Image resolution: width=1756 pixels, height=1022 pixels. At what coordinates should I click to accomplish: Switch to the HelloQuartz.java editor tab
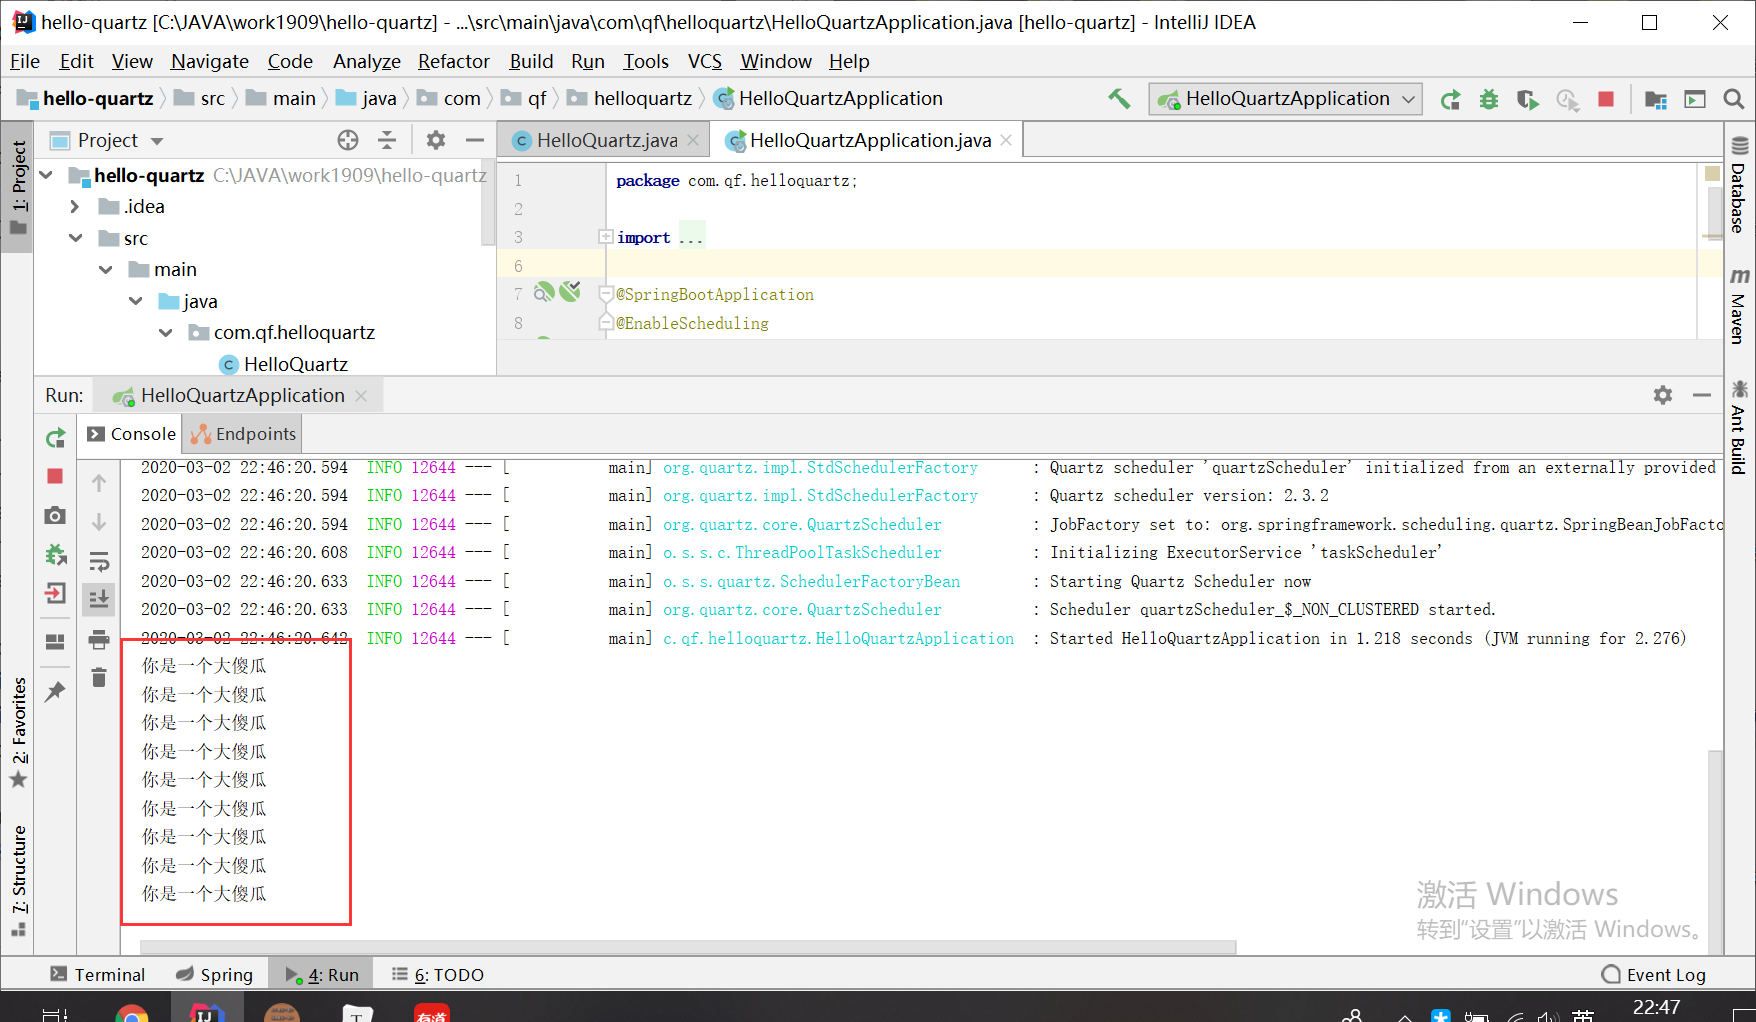[x=606, y=141]
